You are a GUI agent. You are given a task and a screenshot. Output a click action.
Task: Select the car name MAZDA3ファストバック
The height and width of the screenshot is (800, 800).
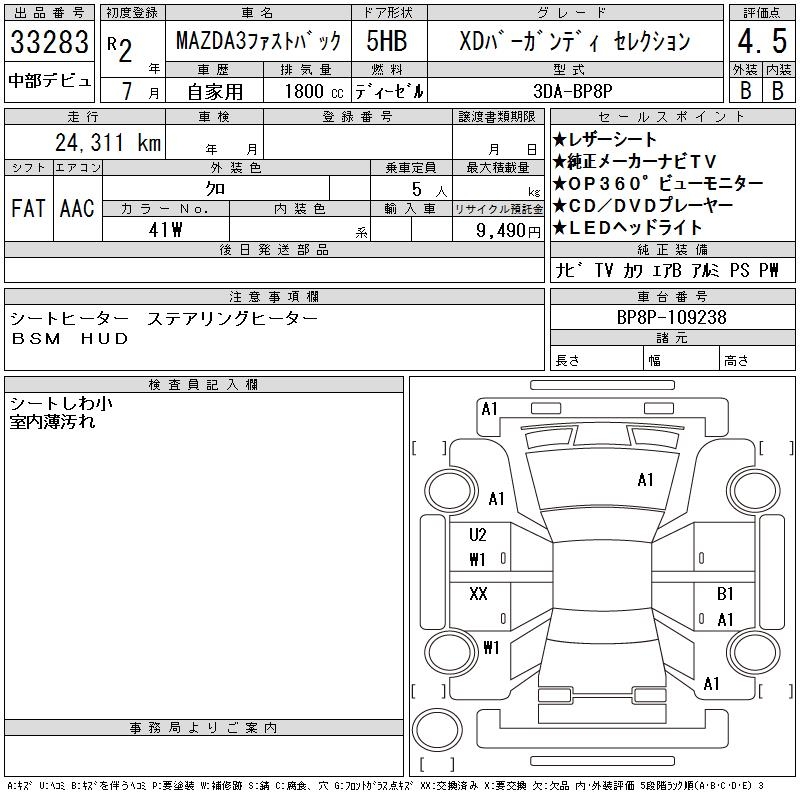point(258,41)
